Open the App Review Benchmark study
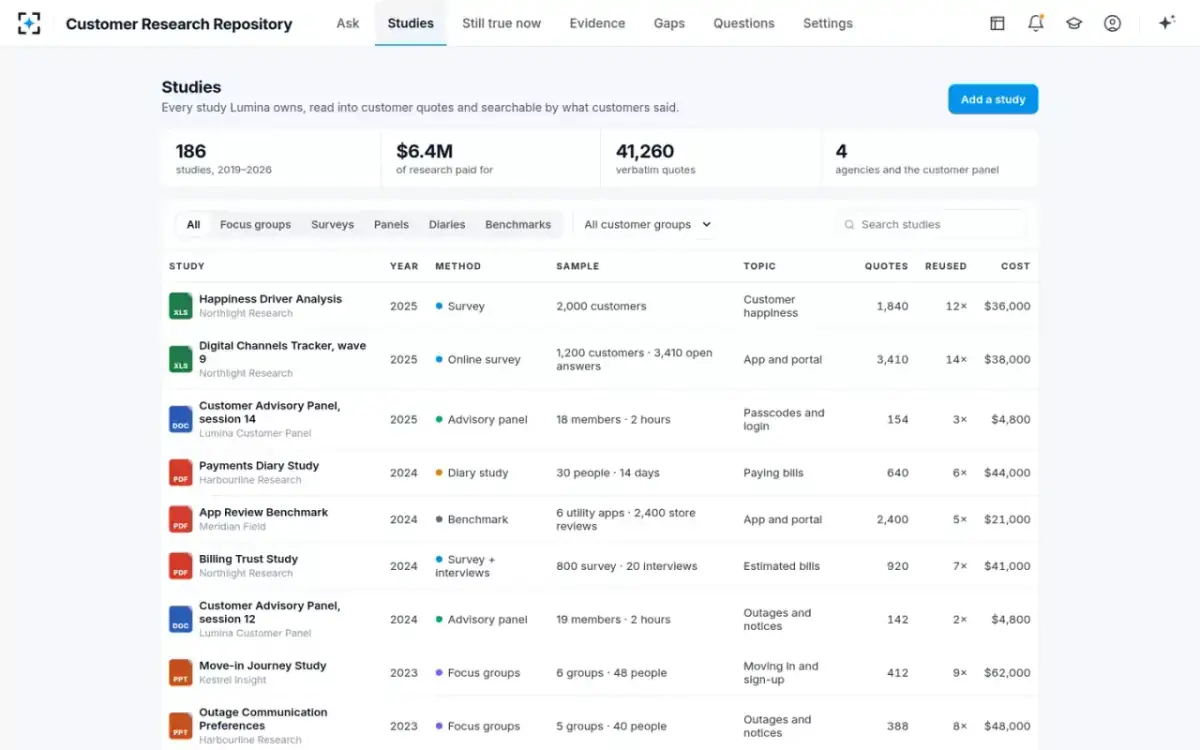The width and height of the screenshot is (1200, 750). pos(263,512)
